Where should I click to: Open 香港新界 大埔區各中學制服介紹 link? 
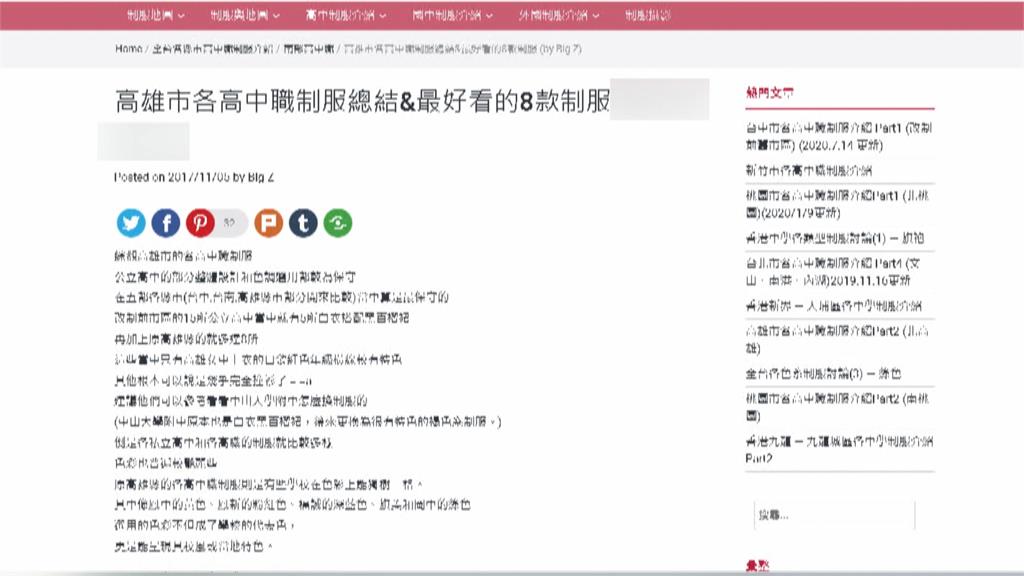[x=833, y=306]
